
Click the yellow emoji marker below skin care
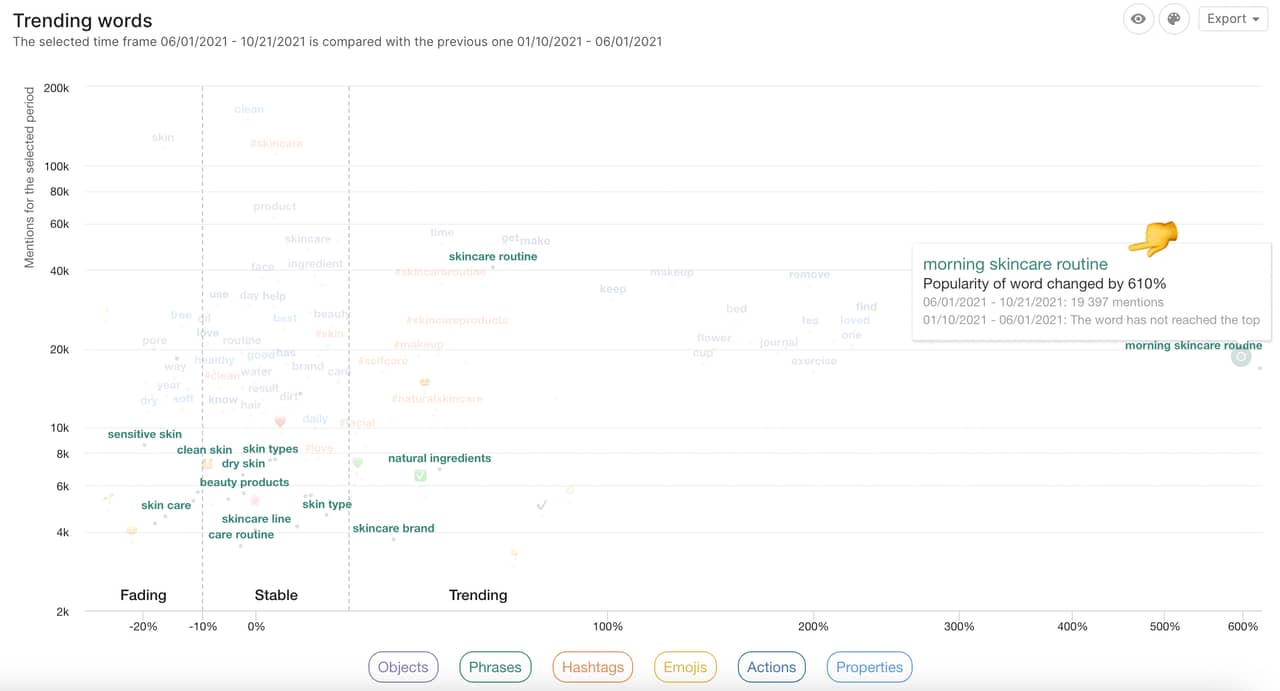(131, 533)
